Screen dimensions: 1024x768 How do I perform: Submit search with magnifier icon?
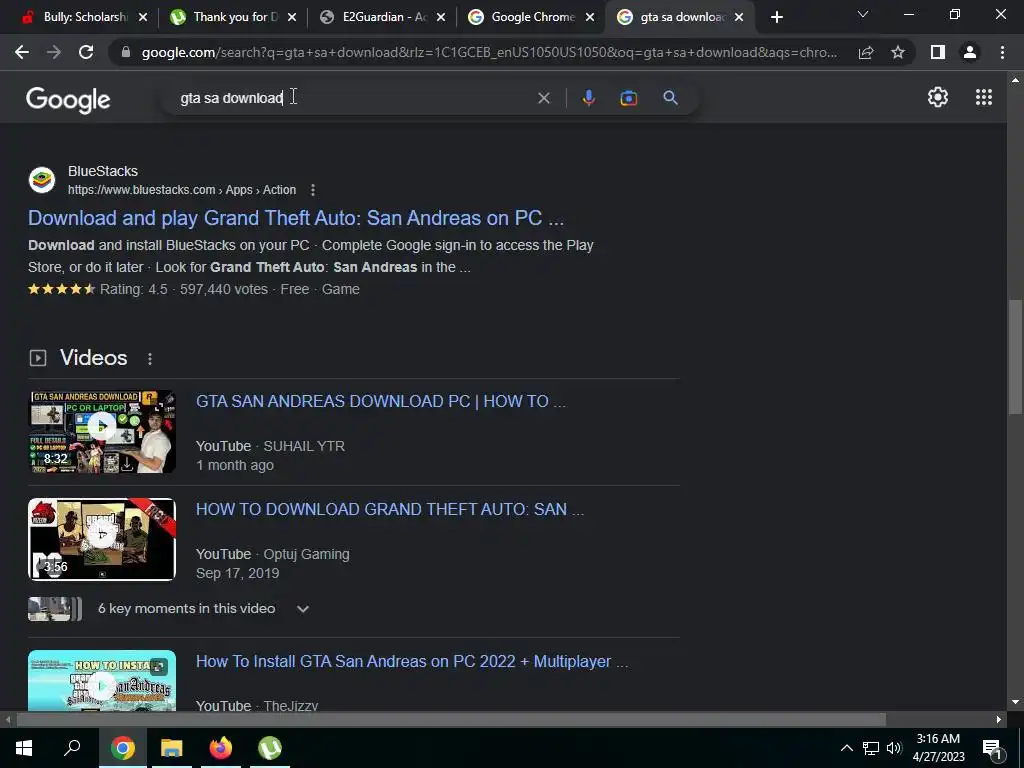[x=670, y=98]
